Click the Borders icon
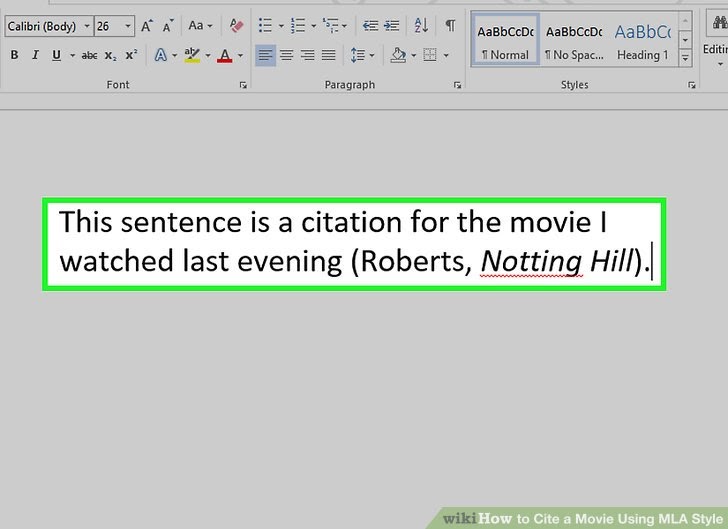This screenshot has height=529, width=728. point(430,55)
